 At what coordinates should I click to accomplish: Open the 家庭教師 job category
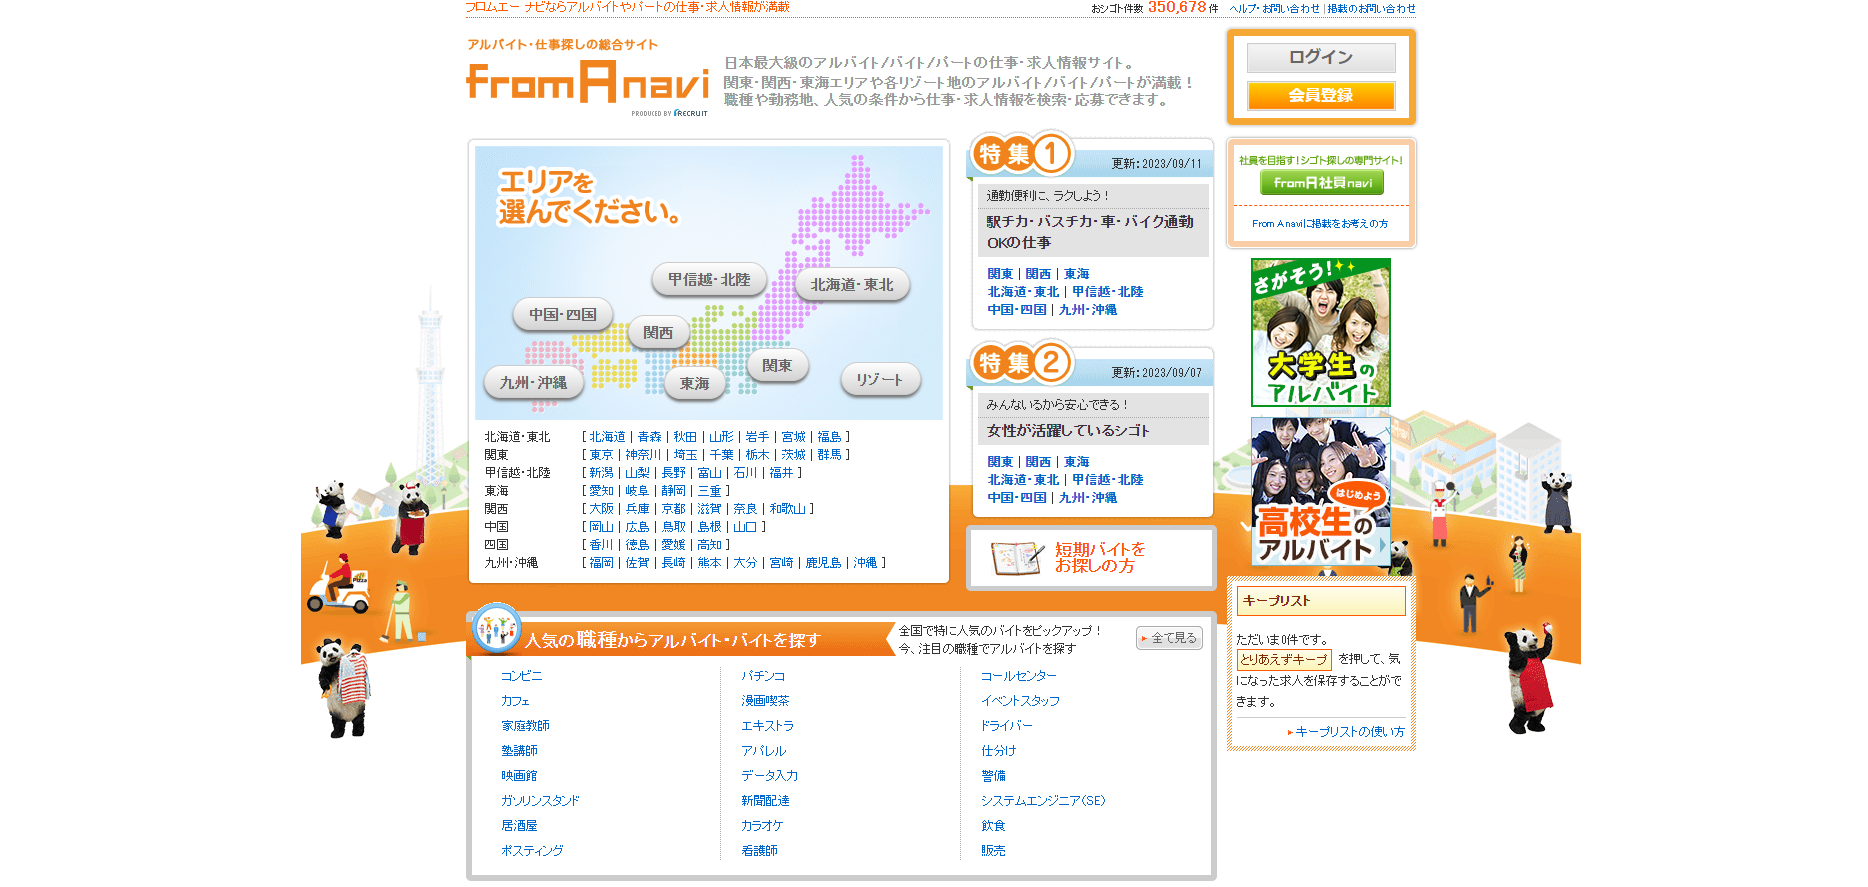tap(525, 726)
